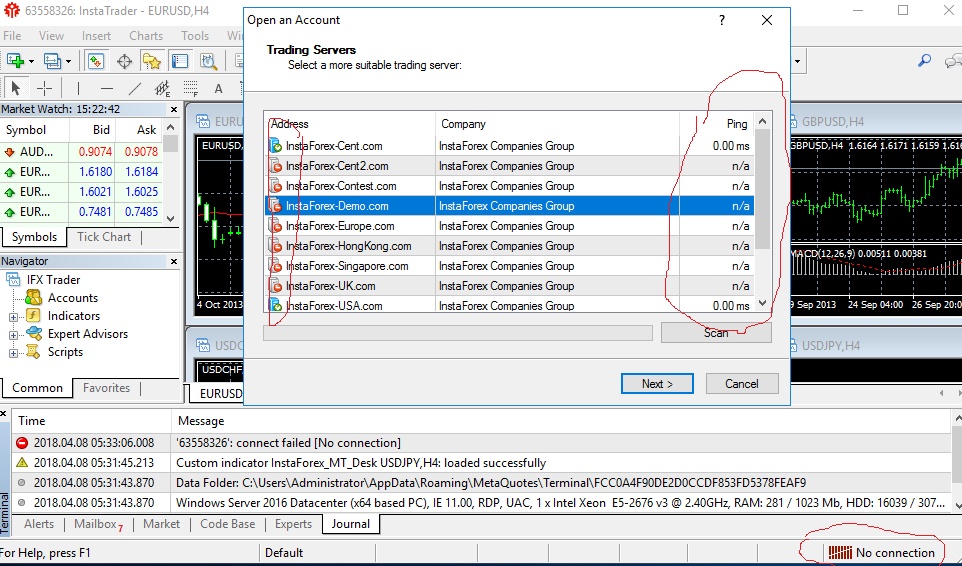Select the Text label tool
Image resolution: width=962 pixels, height=566 pixels.
[x=218, y=88]
